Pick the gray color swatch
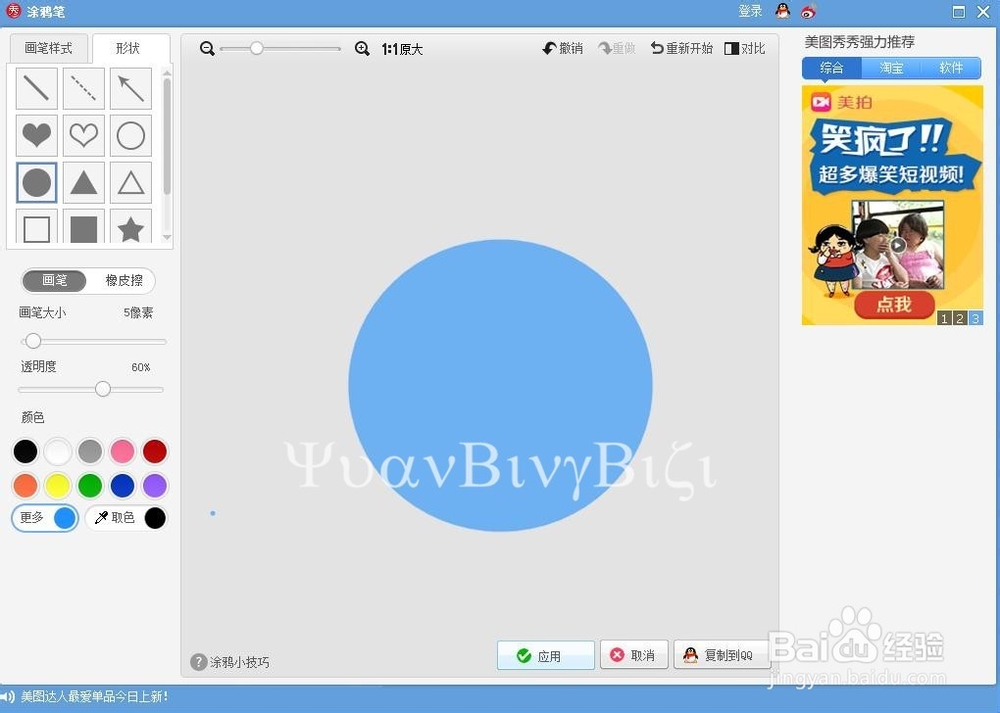1000x713 pixels. pyautogui.click(x=90, y=452)
